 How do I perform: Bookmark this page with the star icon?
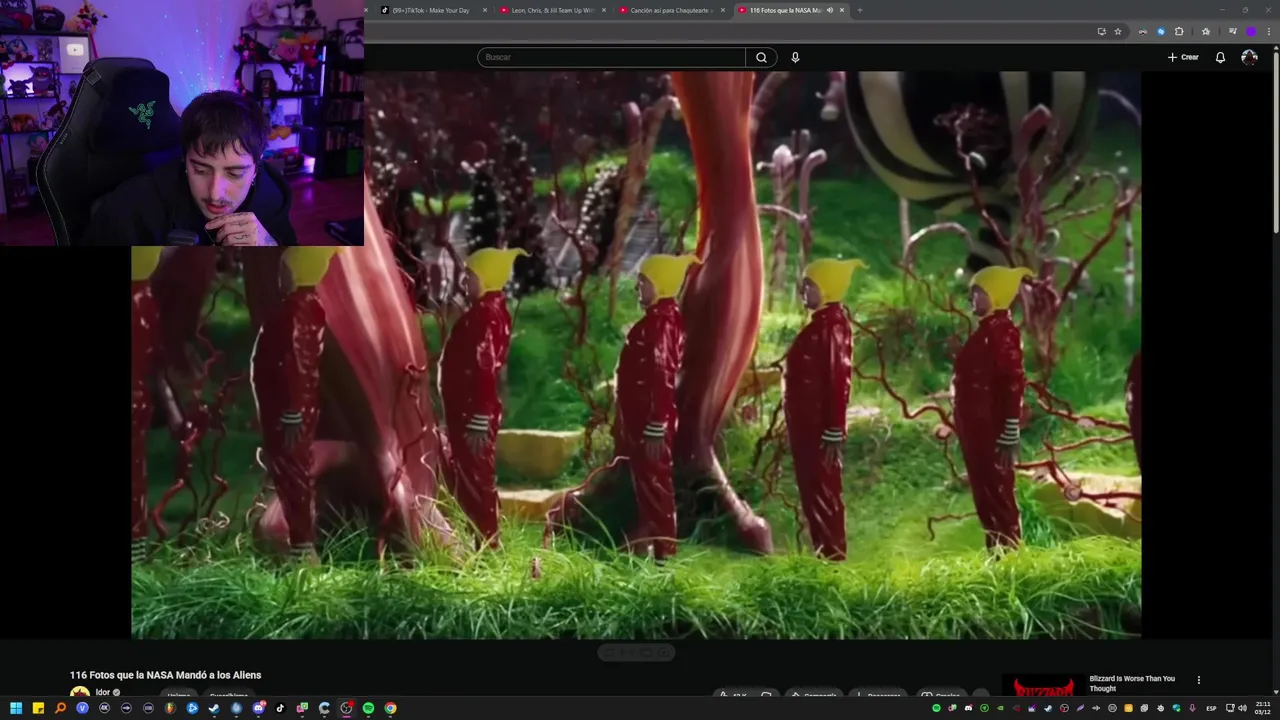point(1118,31)
